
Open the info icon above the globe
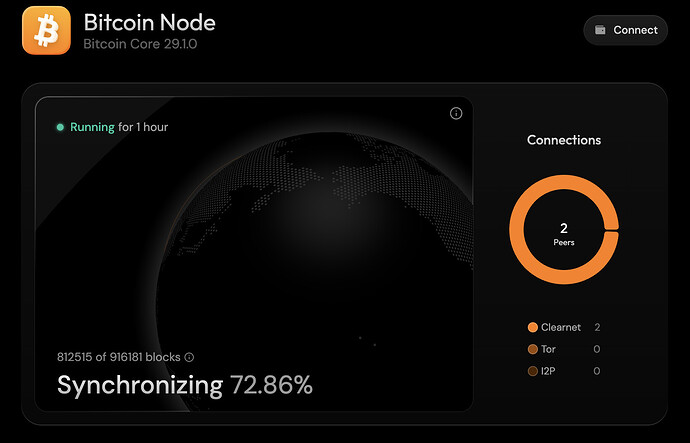(456, 114)
